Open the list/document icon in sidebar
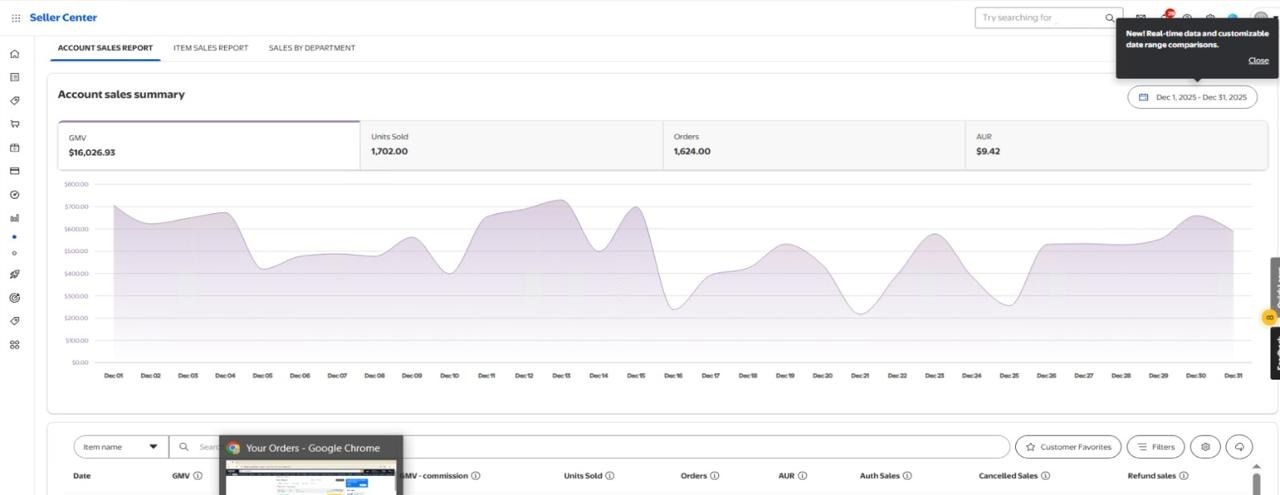 [x=14, y=77]
